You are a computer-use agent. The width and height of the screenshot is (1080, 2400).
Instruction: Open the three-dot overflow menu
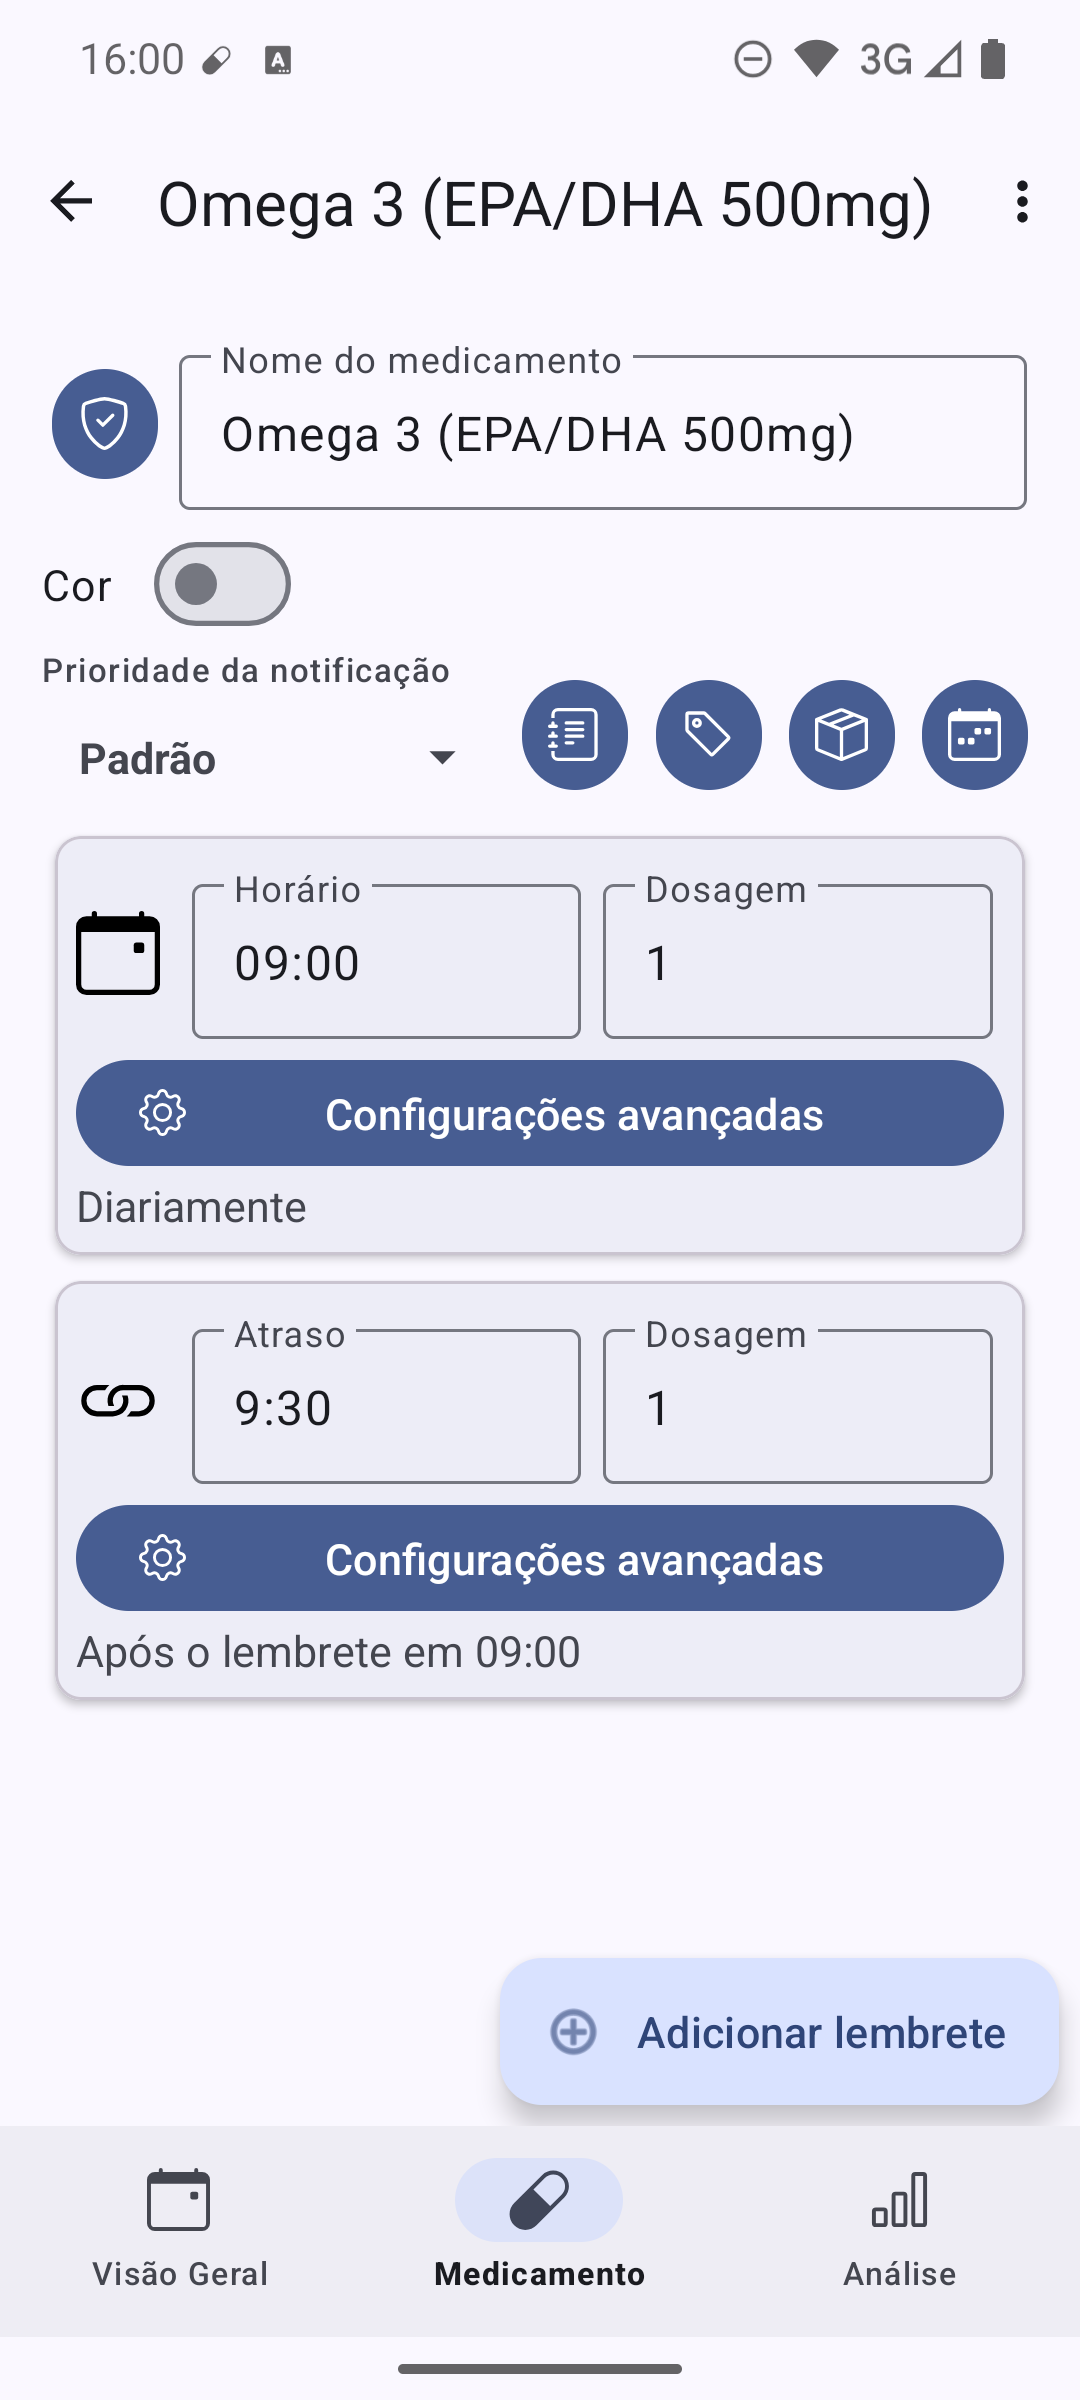[1021, 202]
